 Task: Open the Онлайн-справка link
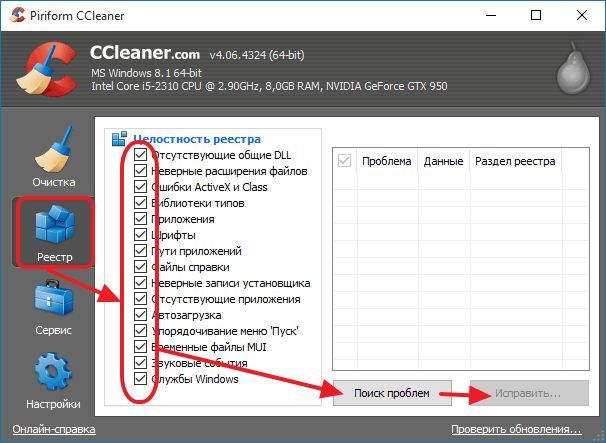[x=54, y=429]
